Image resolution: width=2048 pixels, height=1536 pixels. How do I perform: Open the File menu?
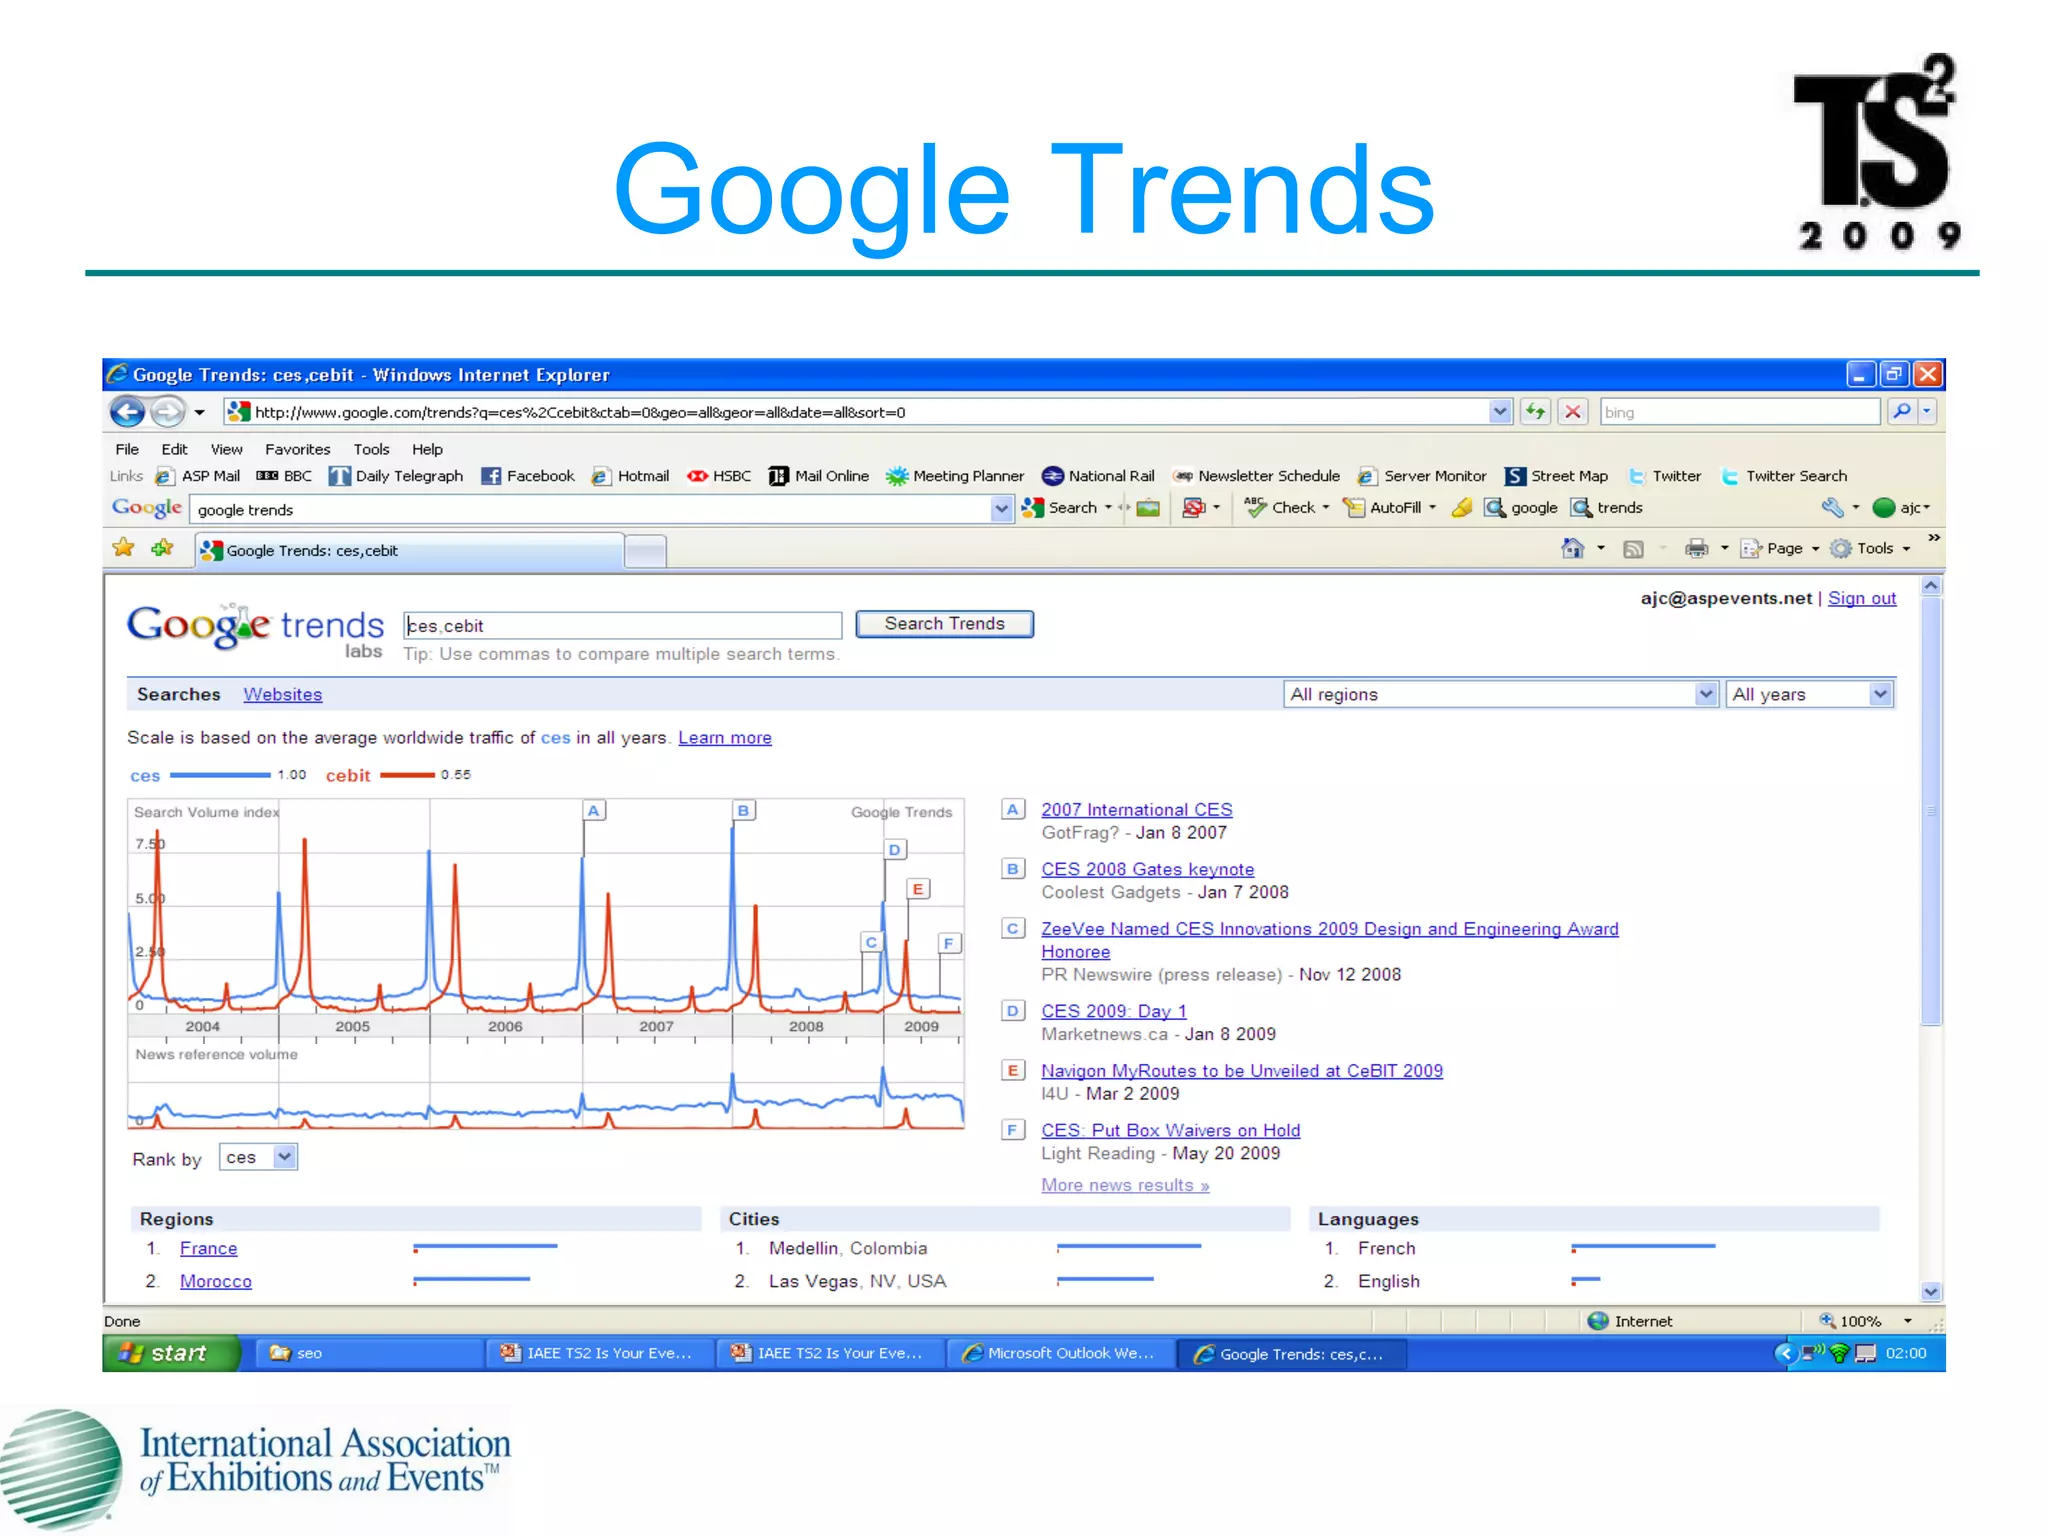127,449
